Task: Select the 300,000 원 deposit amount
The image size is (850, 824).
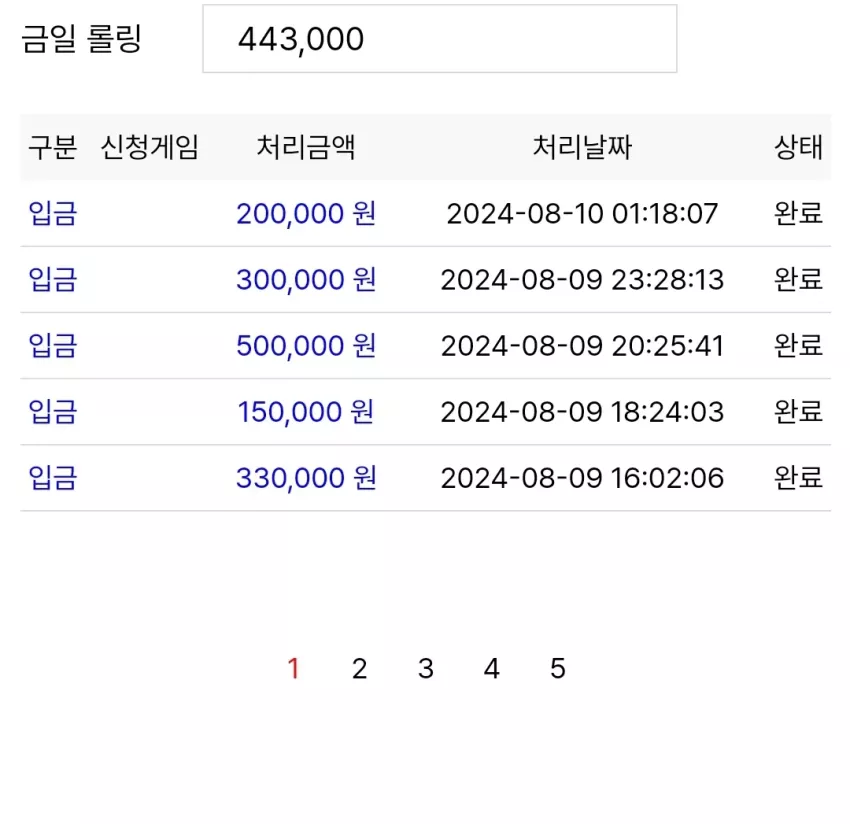Action: point(306,280)
